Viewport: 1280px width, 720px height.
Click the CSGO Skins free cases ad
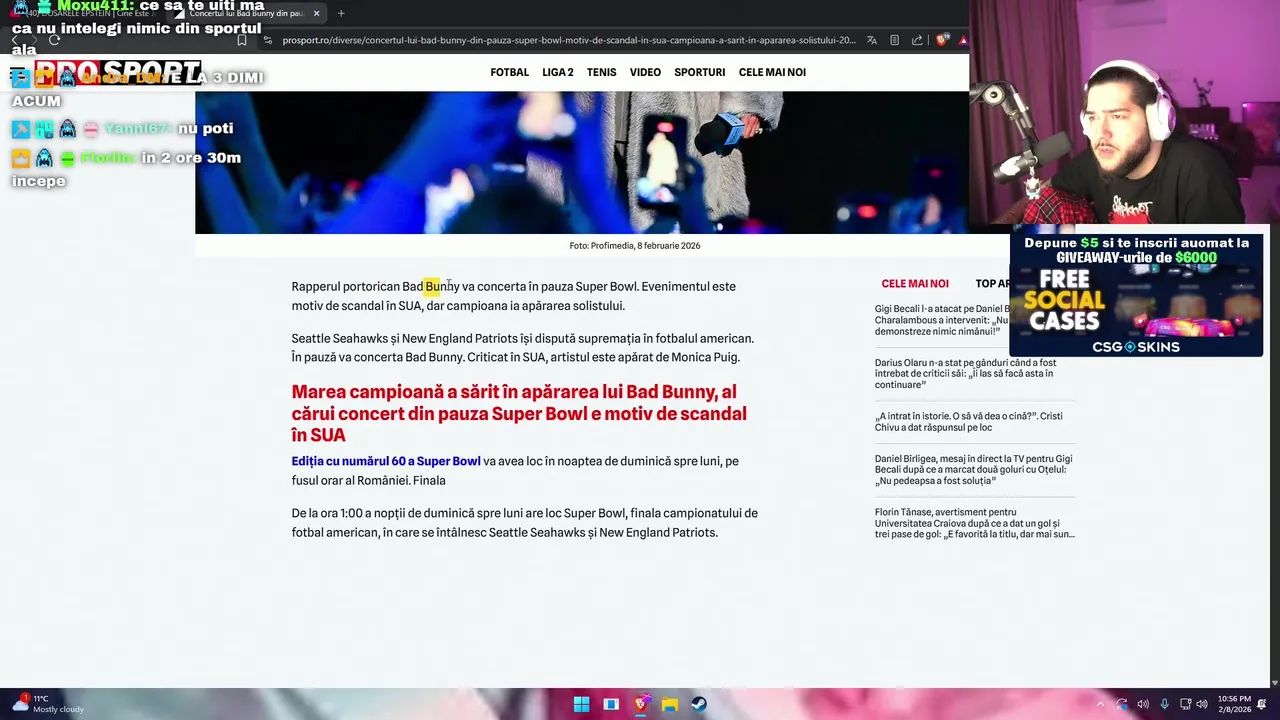1136,294
